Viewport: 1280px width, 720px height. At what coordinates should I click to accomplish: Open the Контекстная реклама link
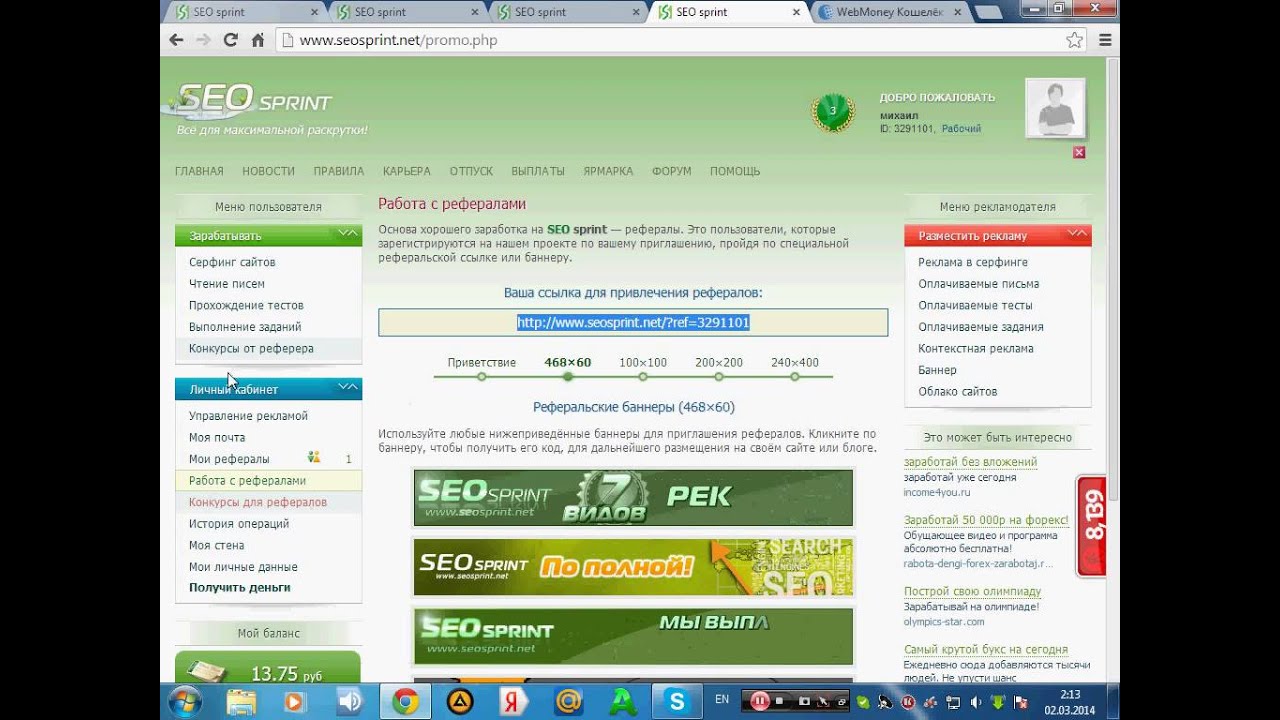(x=976, y=349)
